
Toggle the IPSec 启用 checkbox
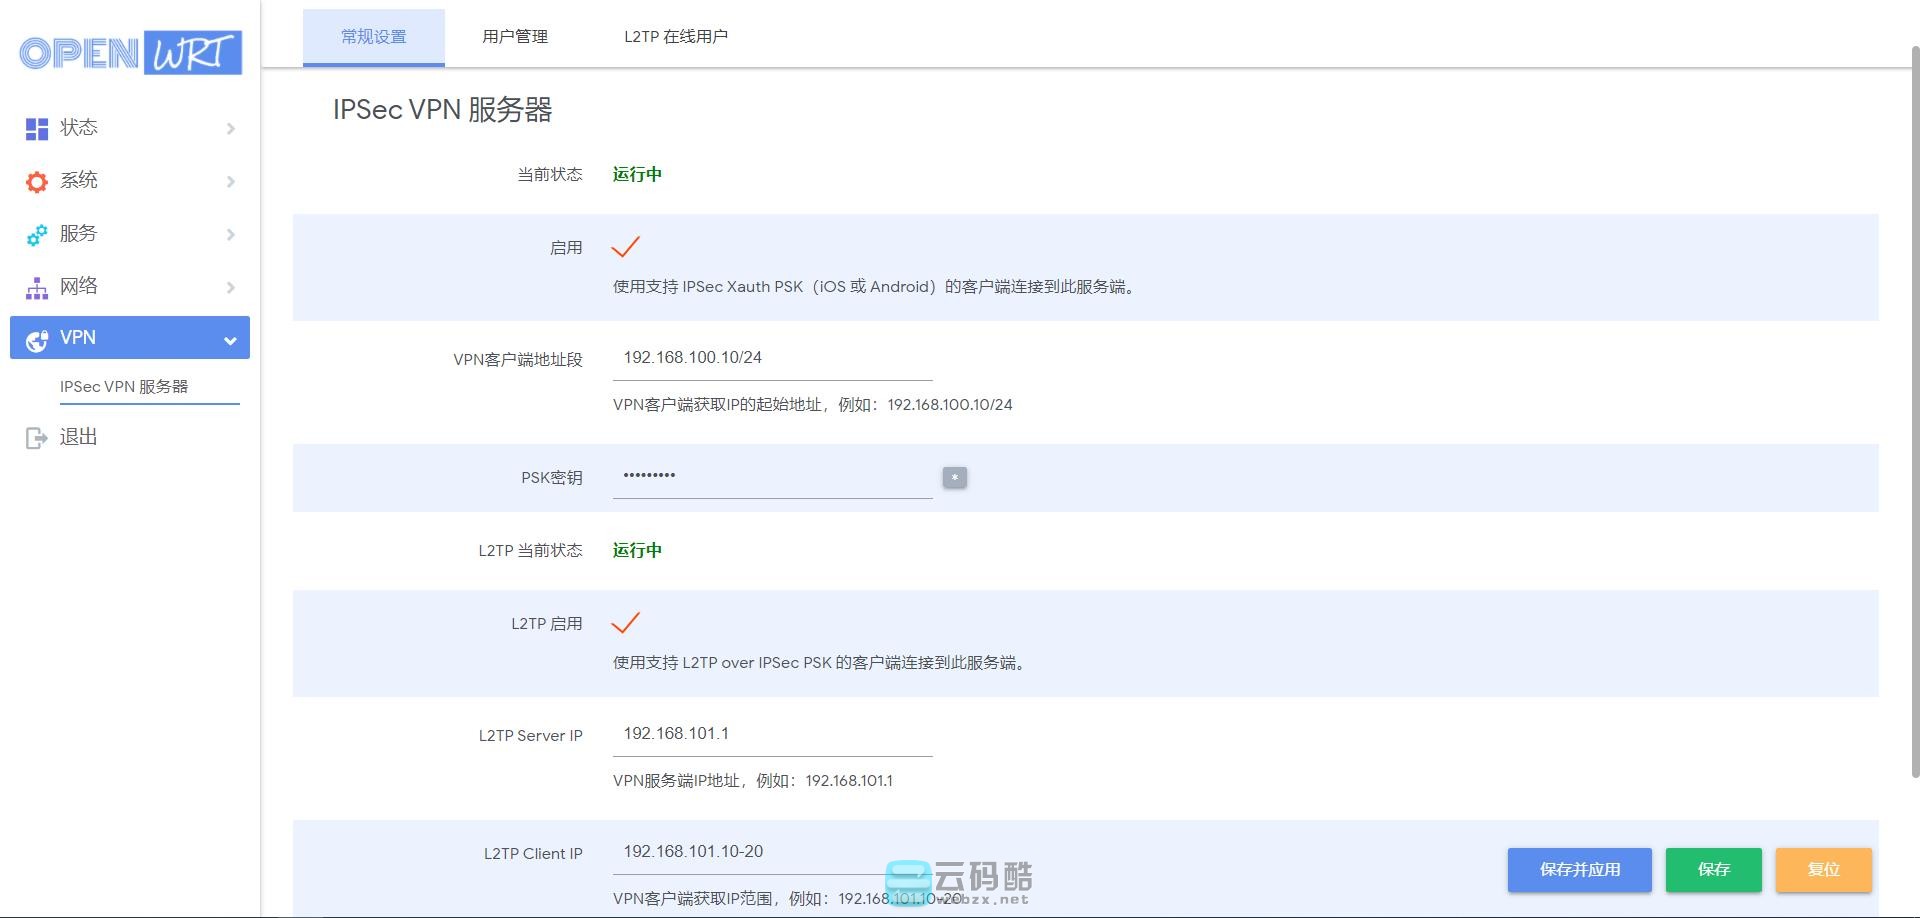tap(625, 247)
